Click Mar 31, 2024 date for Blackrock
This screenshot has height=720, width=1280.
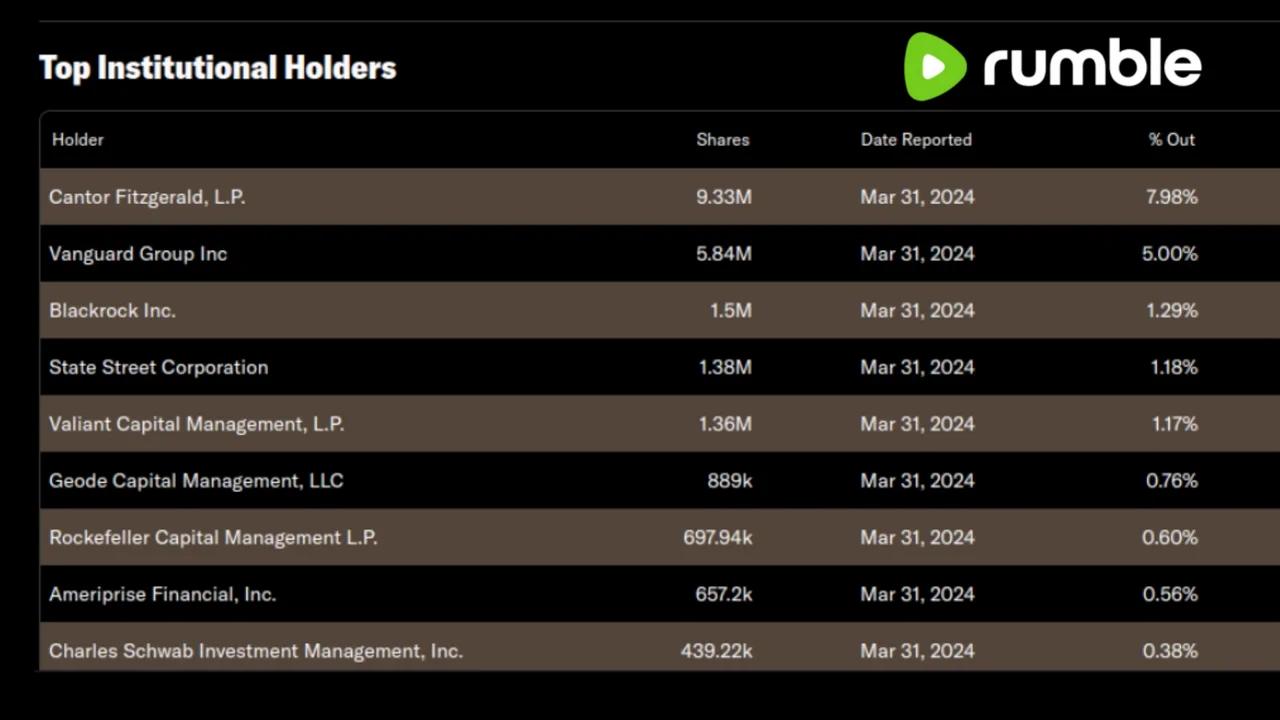[x=917, y=311]
